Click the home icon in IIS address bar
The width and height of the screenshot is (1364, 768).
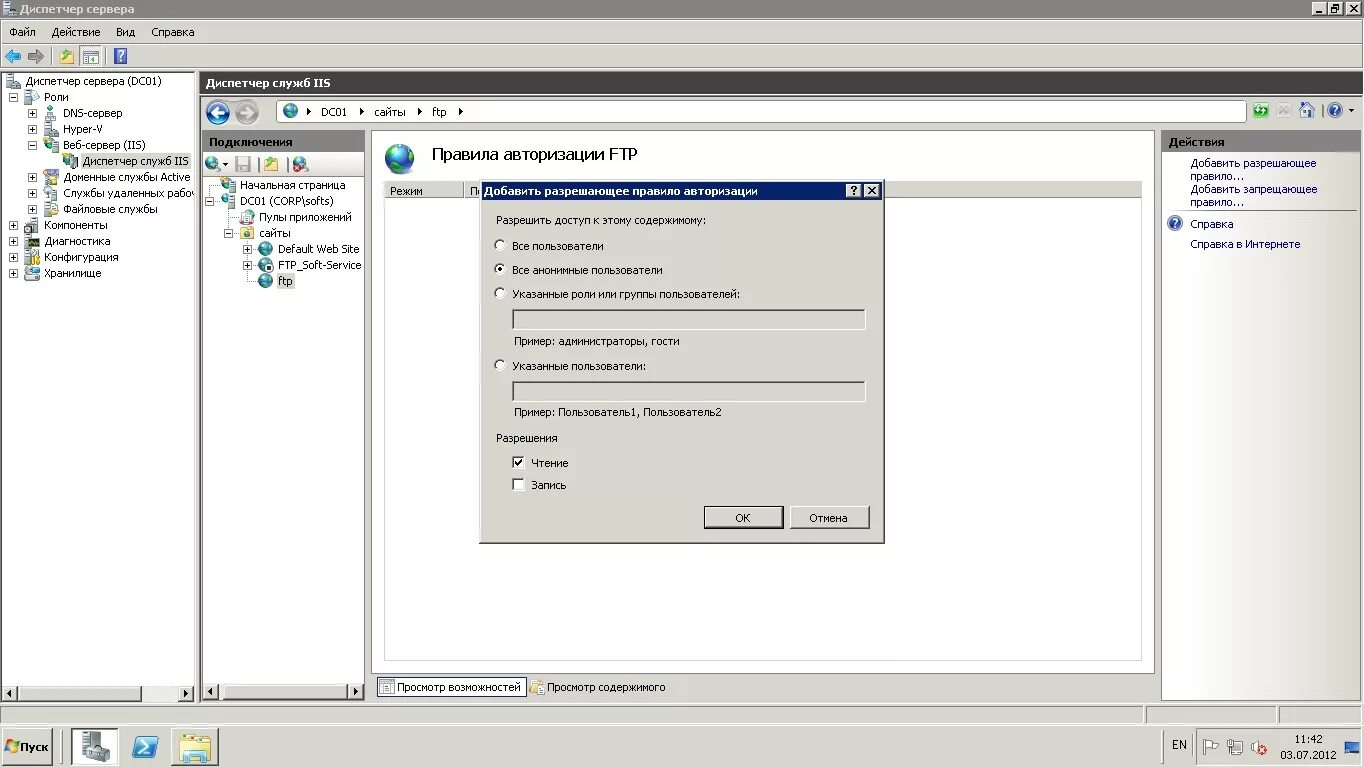[x=1306, y=111]
